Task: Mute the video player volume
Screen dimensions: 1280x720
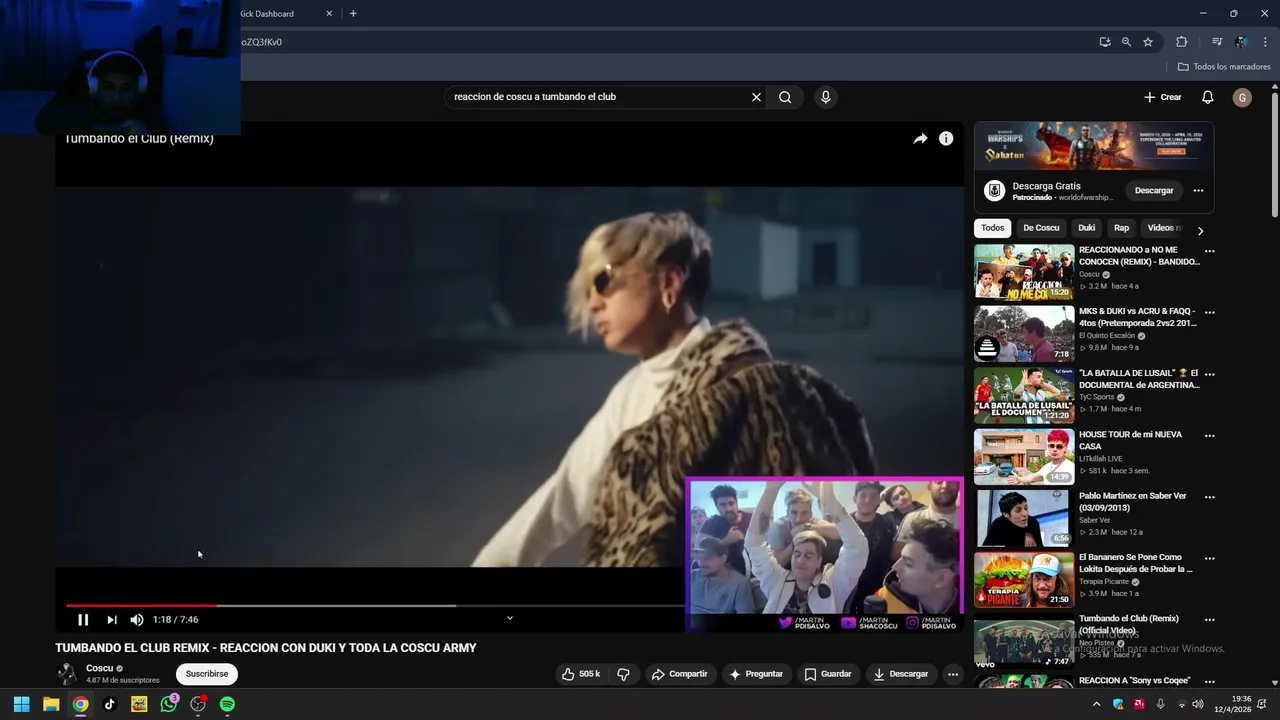Action: (137, 620)
